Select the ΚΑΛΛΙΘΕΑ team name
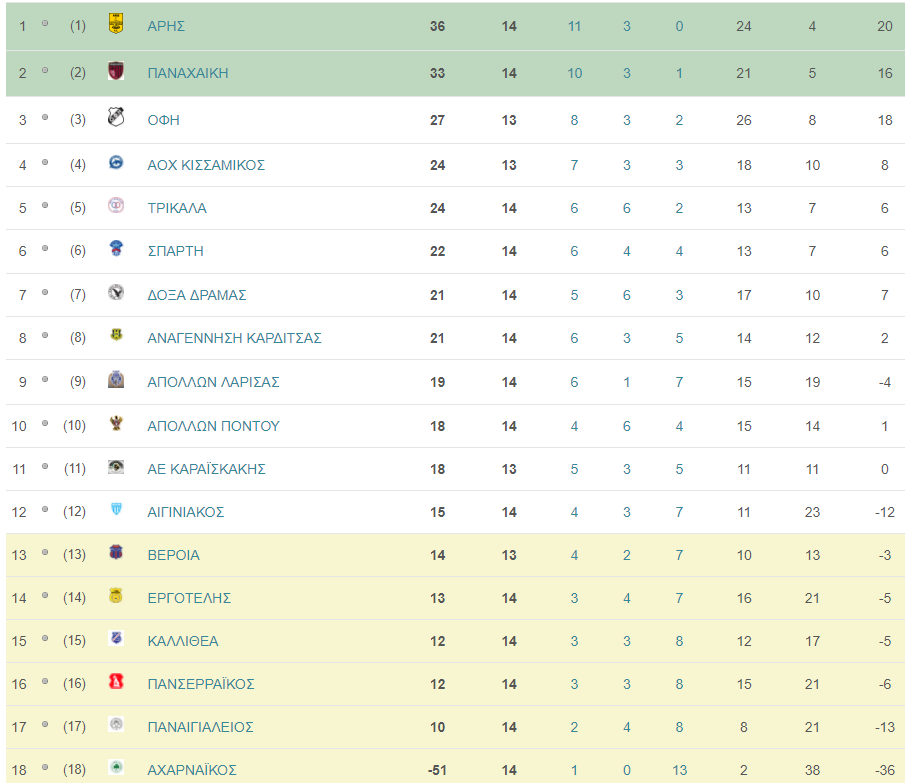Screen dimensions: 905x783 coord(183,641)
